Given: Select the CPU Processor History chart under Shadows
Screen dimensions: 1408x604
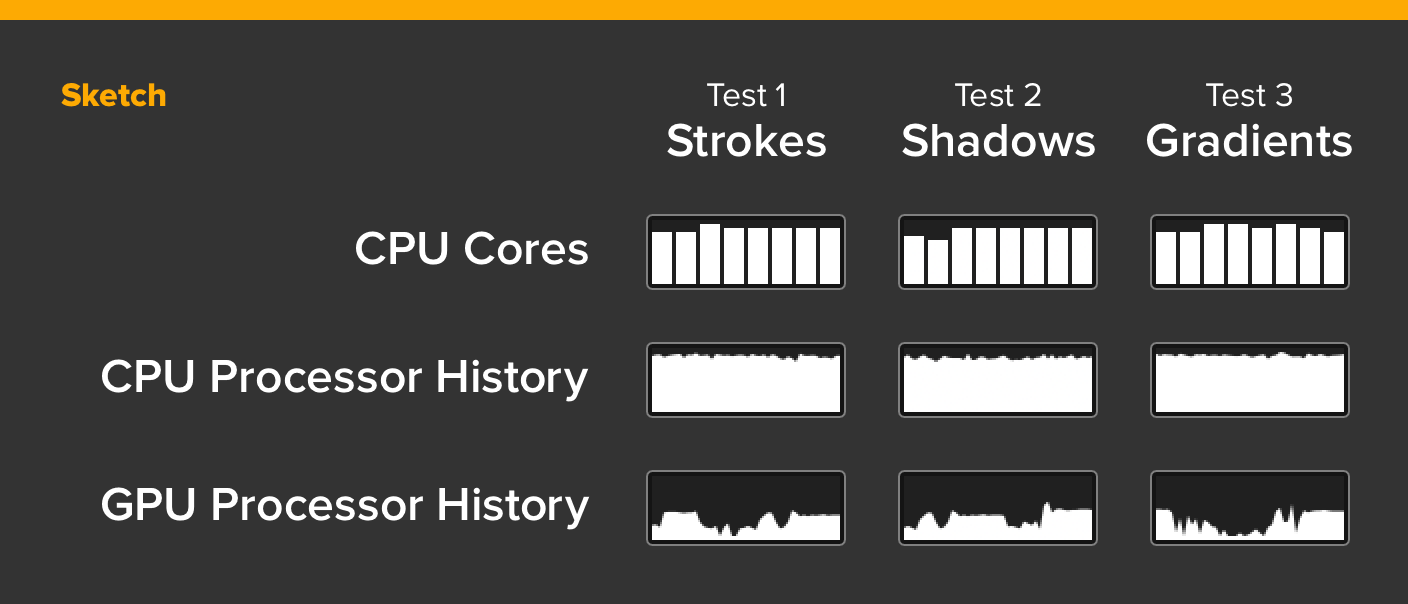Looking at the screenshot, I should [998, 380].
